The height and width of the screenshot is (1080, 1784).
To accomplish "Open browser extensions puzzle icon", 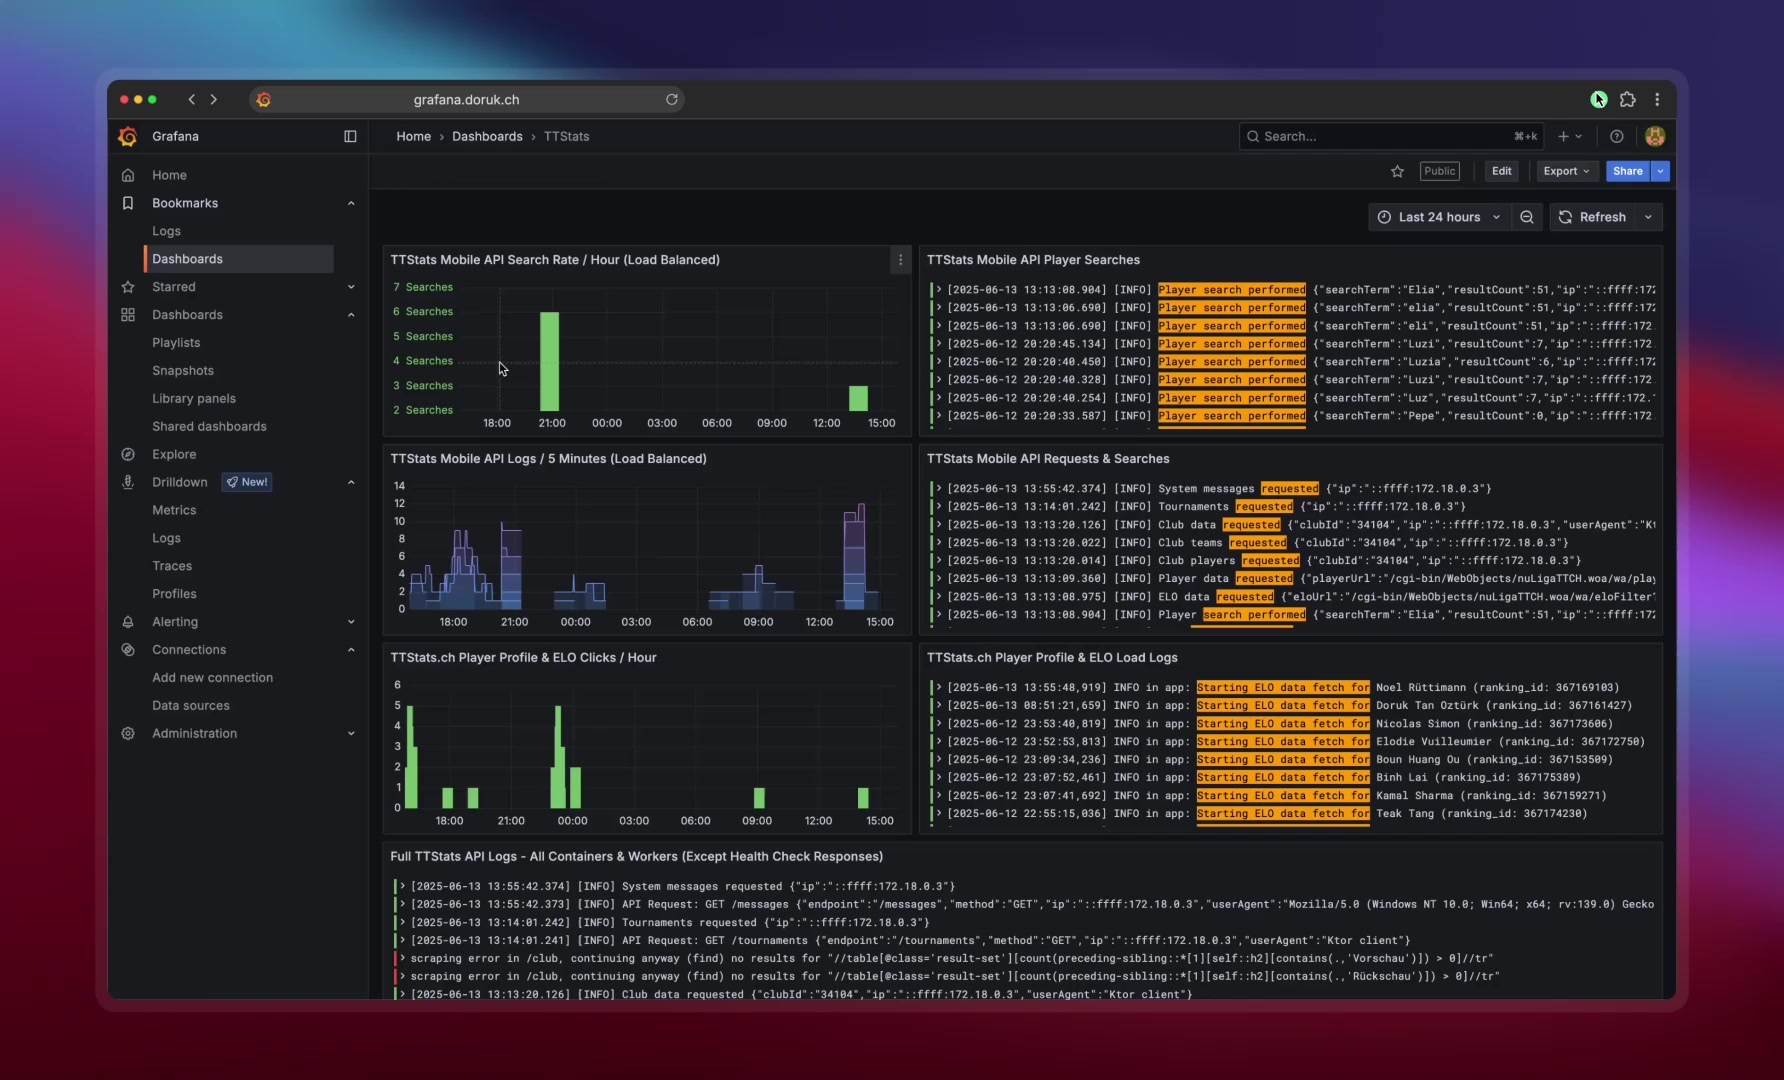I will pyautogui.click(x=1628, y=99).
